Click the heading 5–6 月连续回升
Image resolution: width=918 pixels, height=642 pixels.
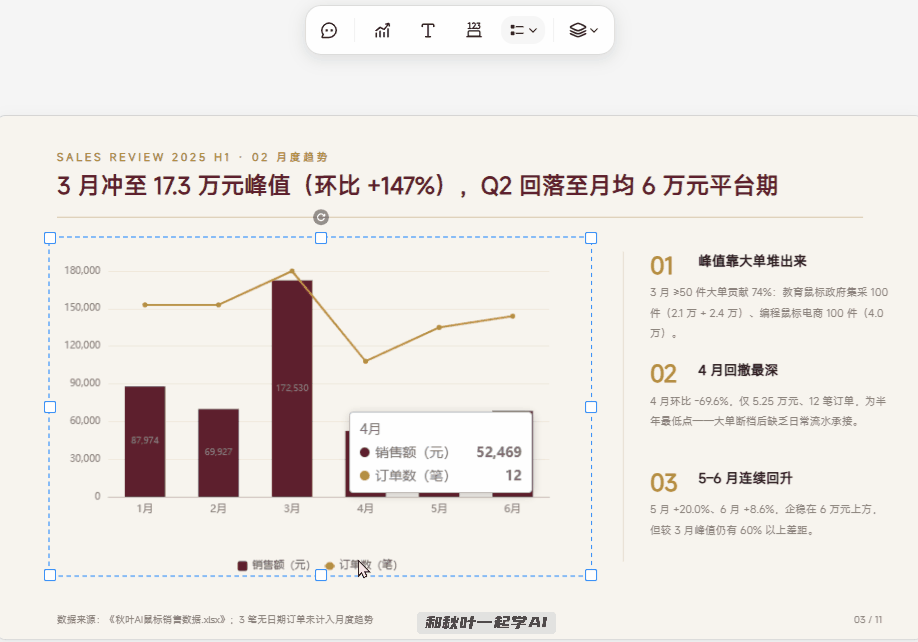pos(745,479)
